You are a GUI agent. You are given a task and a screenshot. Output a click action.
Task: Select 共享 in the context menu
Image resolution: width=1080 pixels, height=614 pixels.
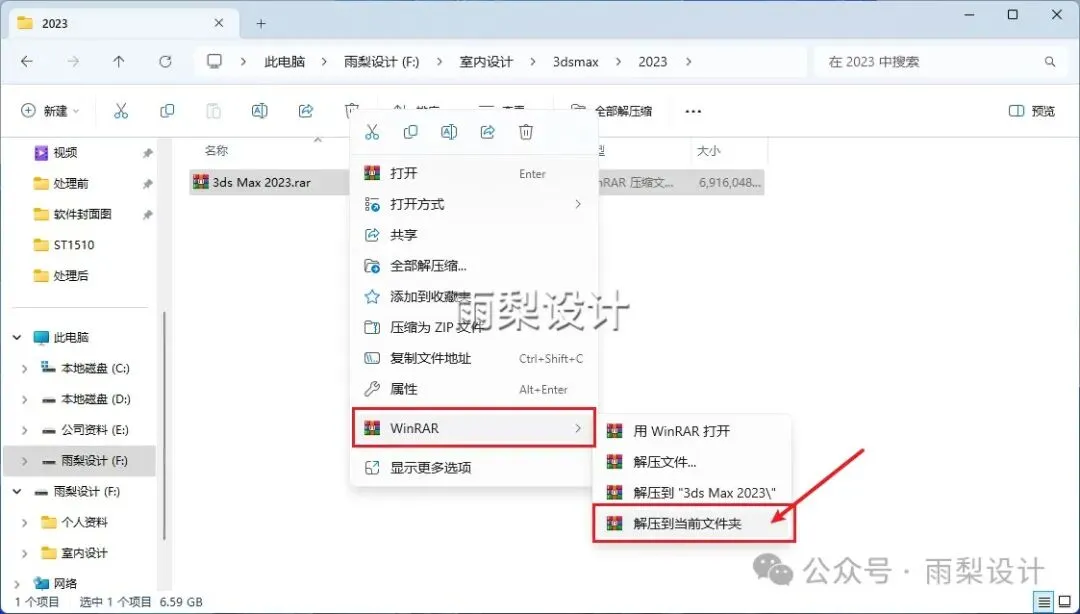point(473,235)
